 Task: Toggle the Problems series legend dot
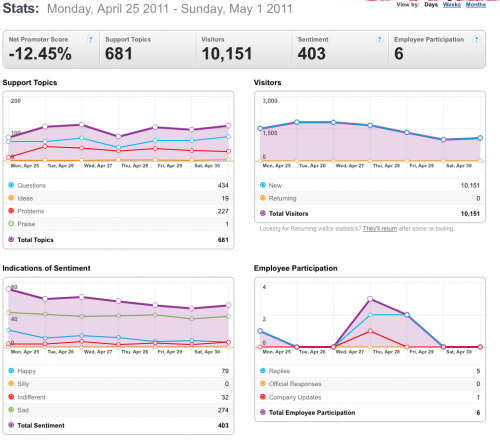pyautogui.click(x=11, y=211)
